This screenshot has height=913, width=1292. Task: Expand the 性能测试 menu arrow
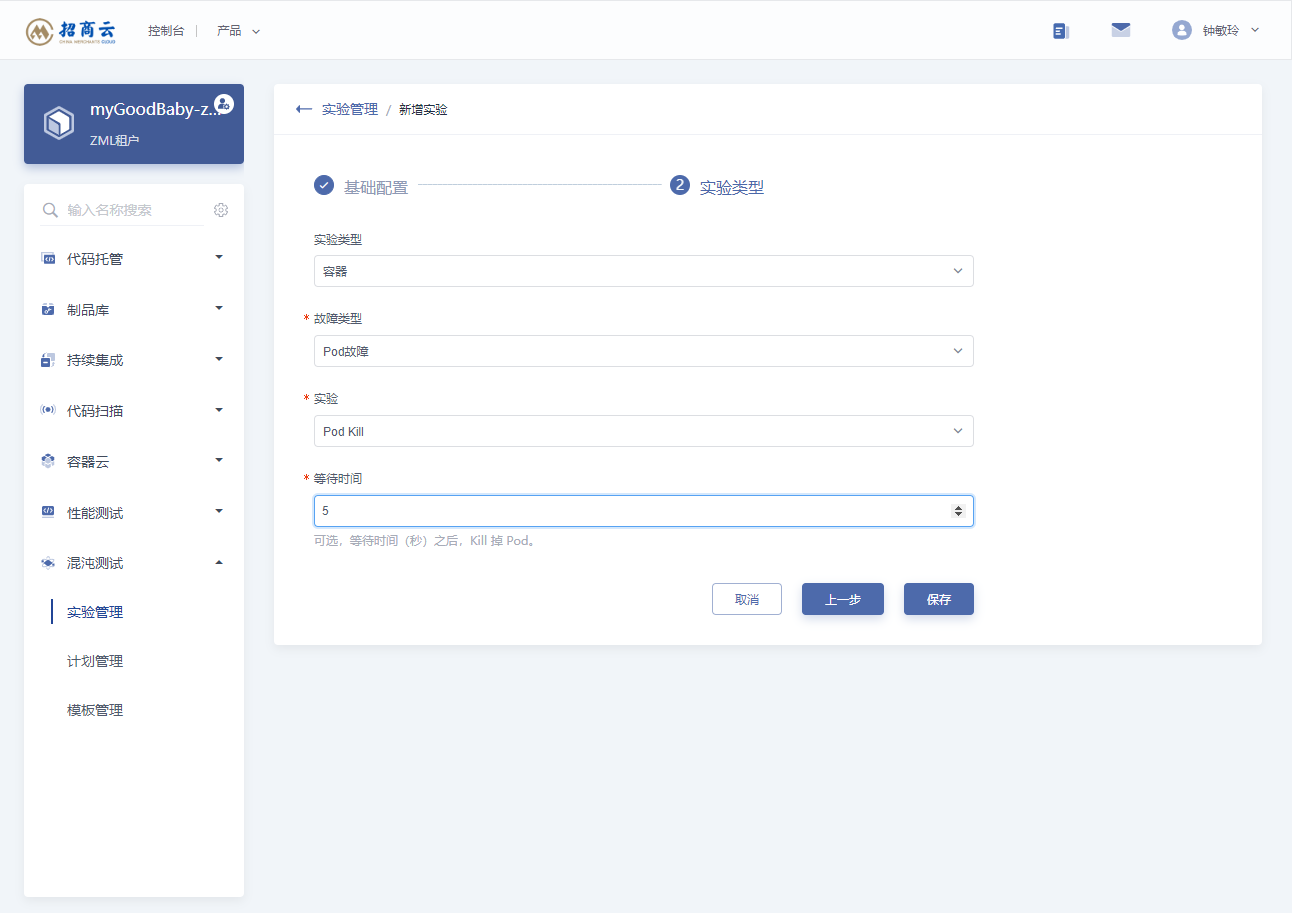[219, 511]
